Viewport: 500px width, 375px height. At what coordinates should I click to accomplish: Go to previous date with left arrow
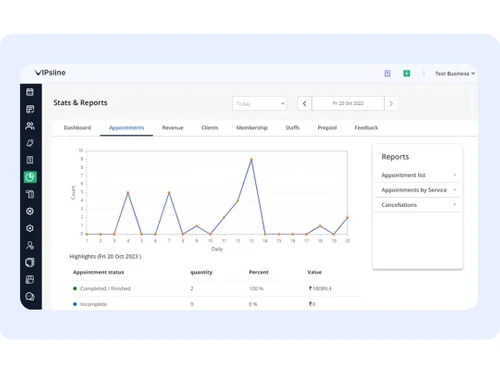tap(304, 103)
